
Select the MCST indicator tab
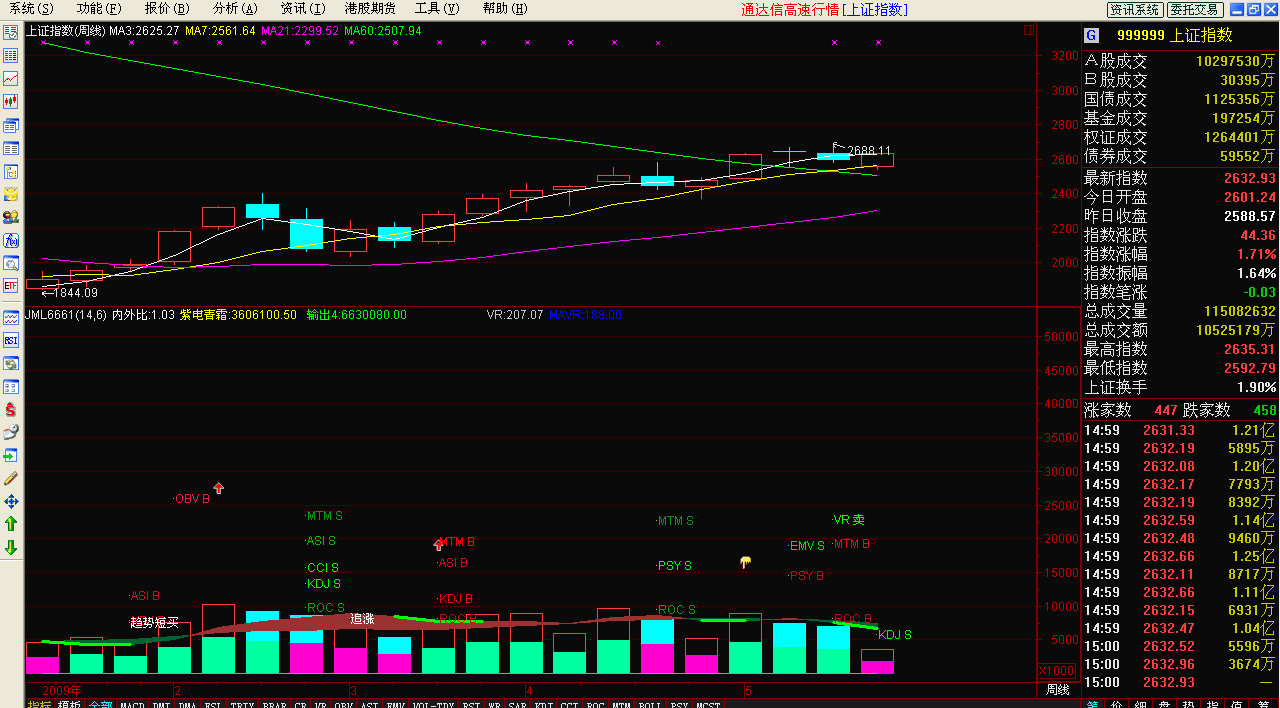[708, 702]
